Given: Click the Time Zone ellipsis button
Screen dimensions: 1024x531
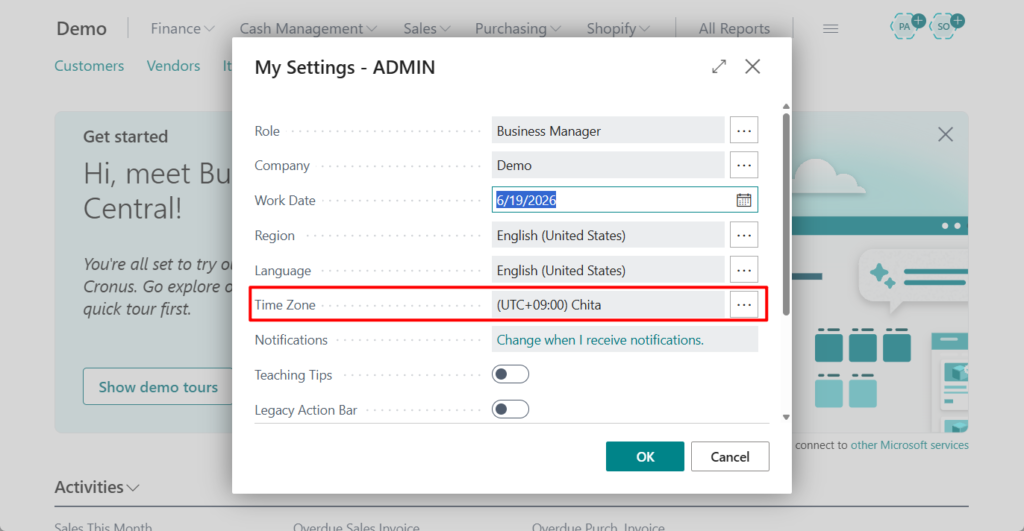Looking at the screenshot, I should click(x=743, y=305).
